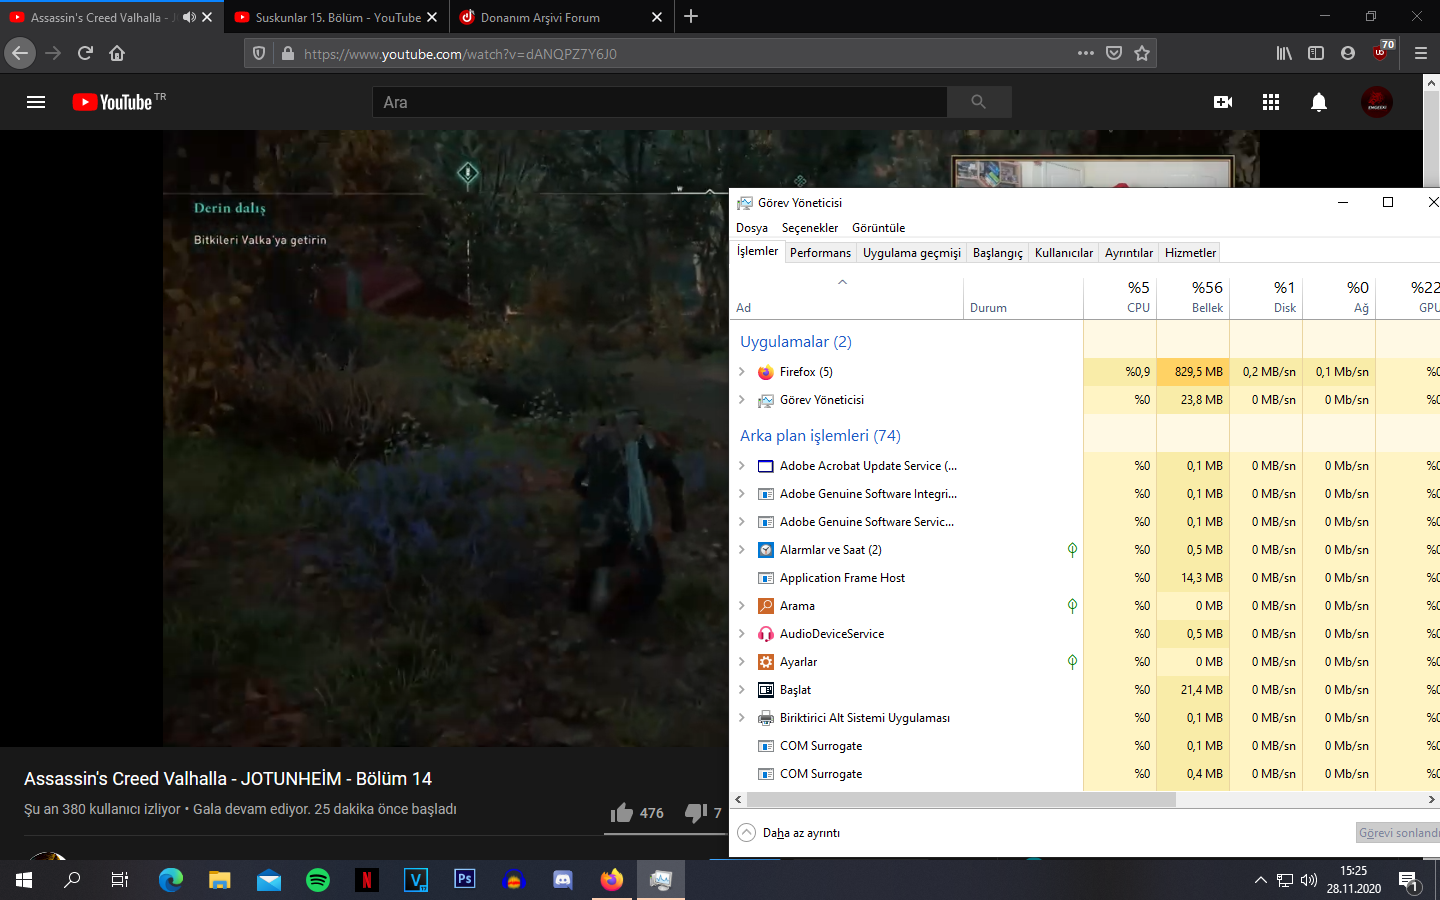Expand the Ayarlar process row
Screen dimensions: 1440x900
coord(741,662)
